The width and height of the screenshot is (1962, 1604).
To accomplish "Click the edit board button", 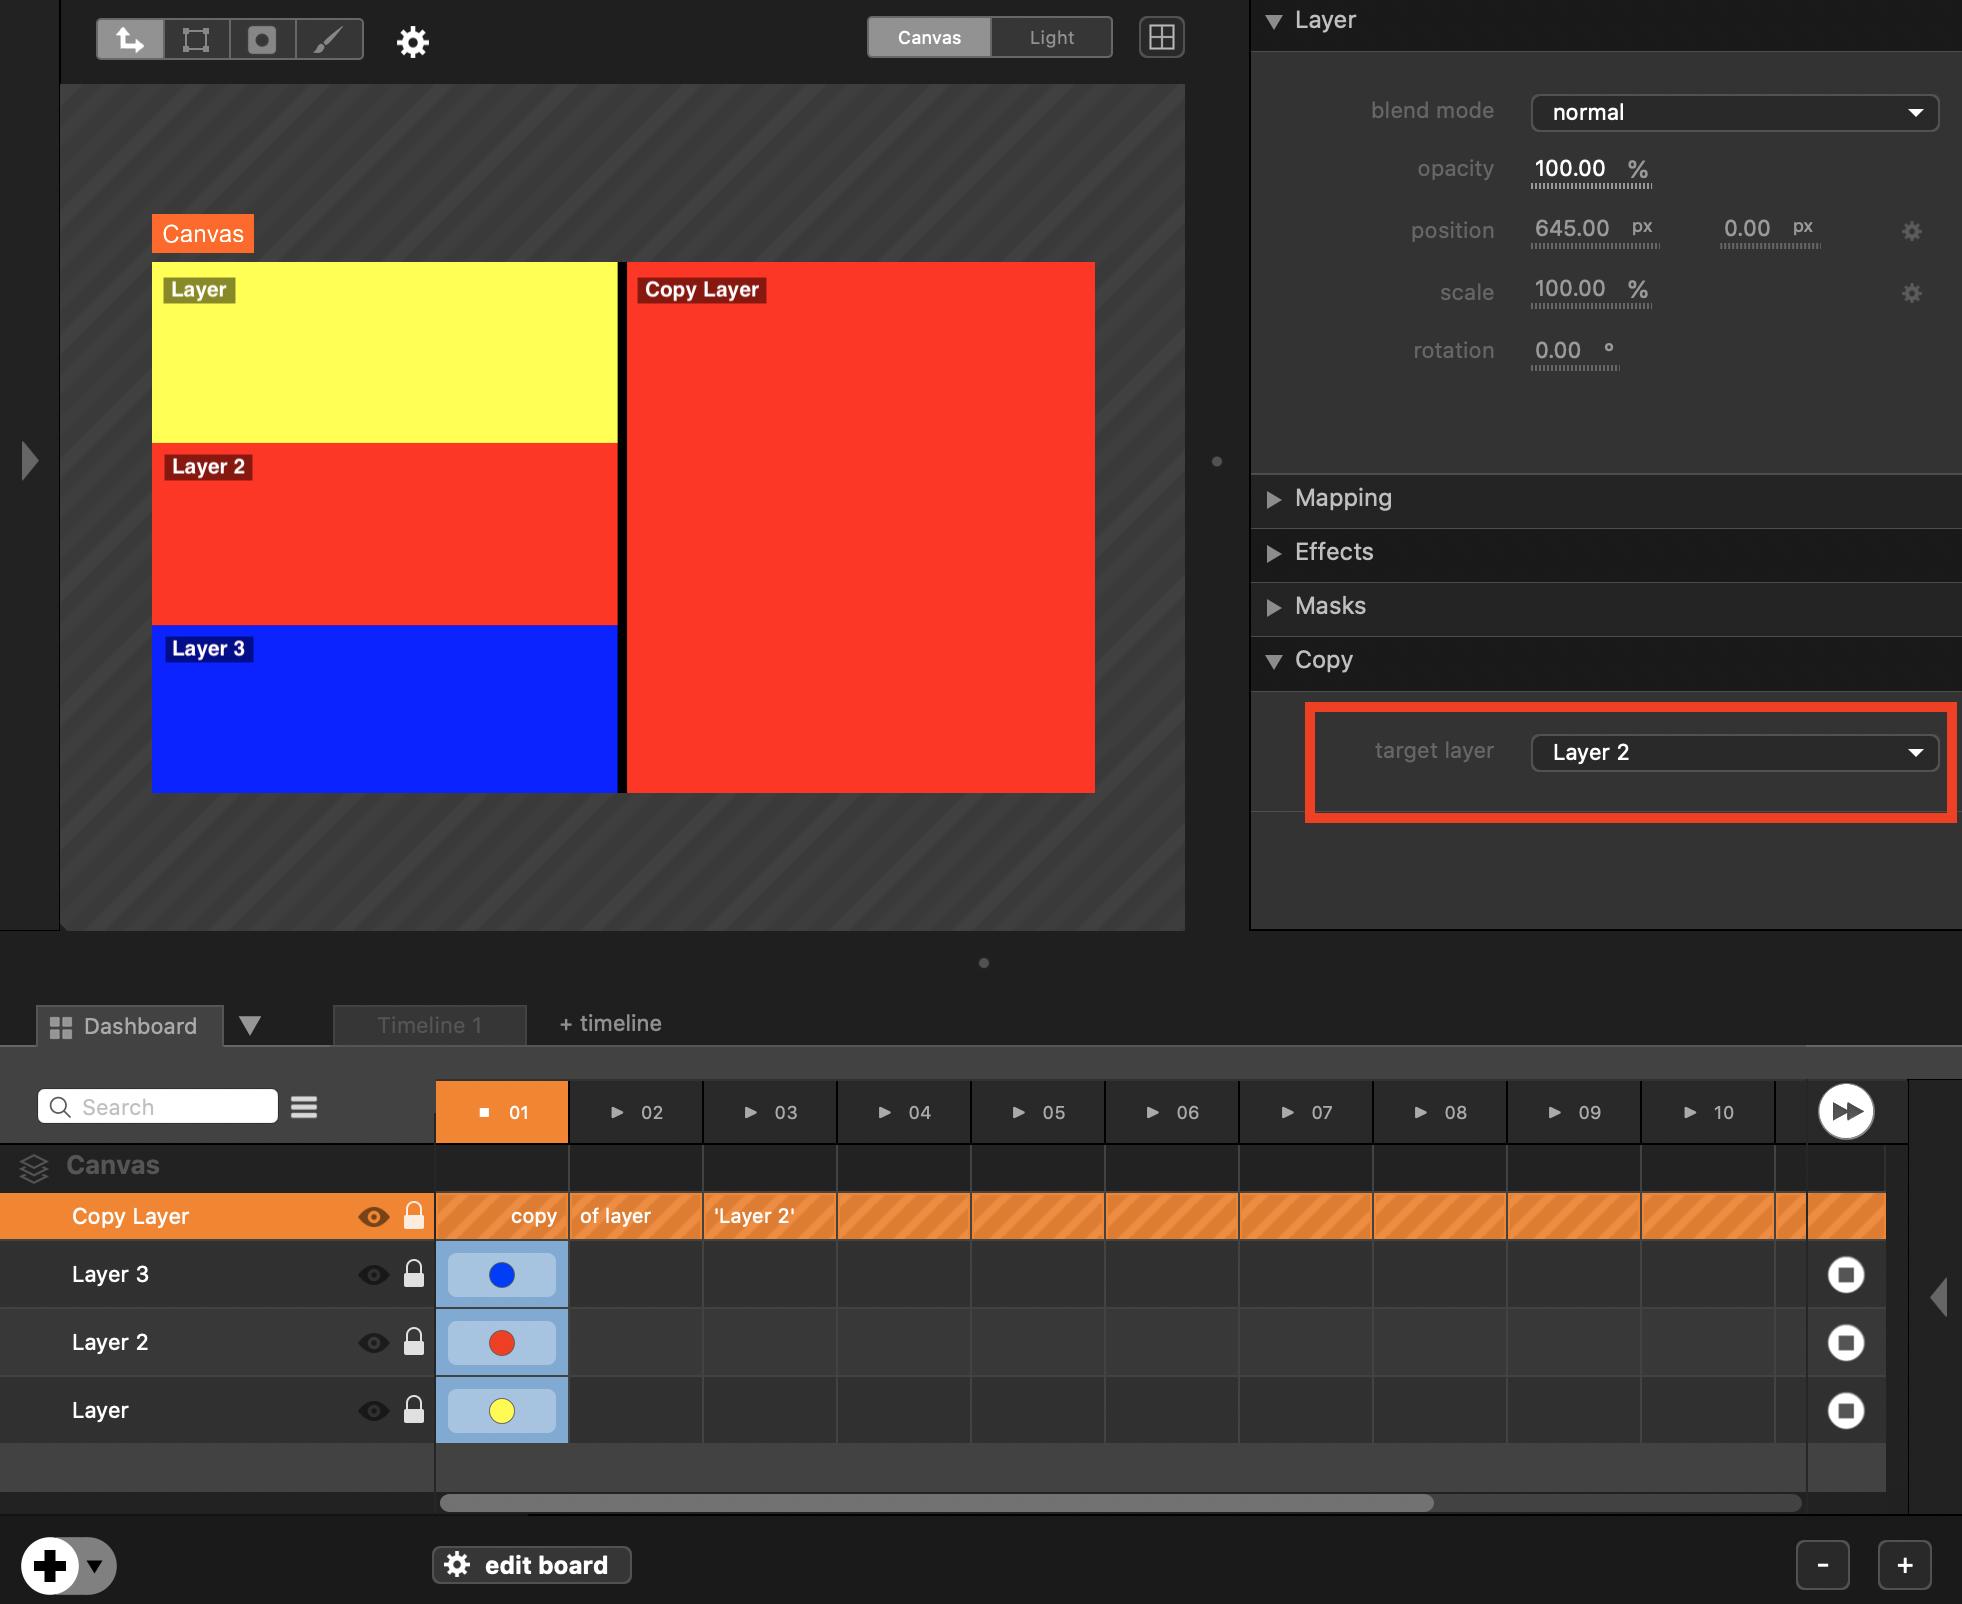I will coord(531,1565).
